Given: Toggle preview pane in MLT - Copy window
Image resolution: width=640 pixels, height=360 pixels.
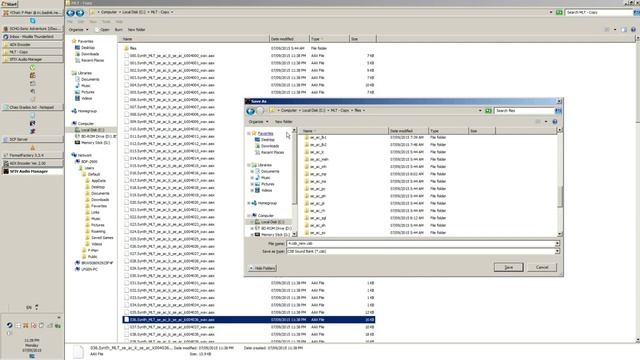Looking at the screenshot, I should click(624, 29).
